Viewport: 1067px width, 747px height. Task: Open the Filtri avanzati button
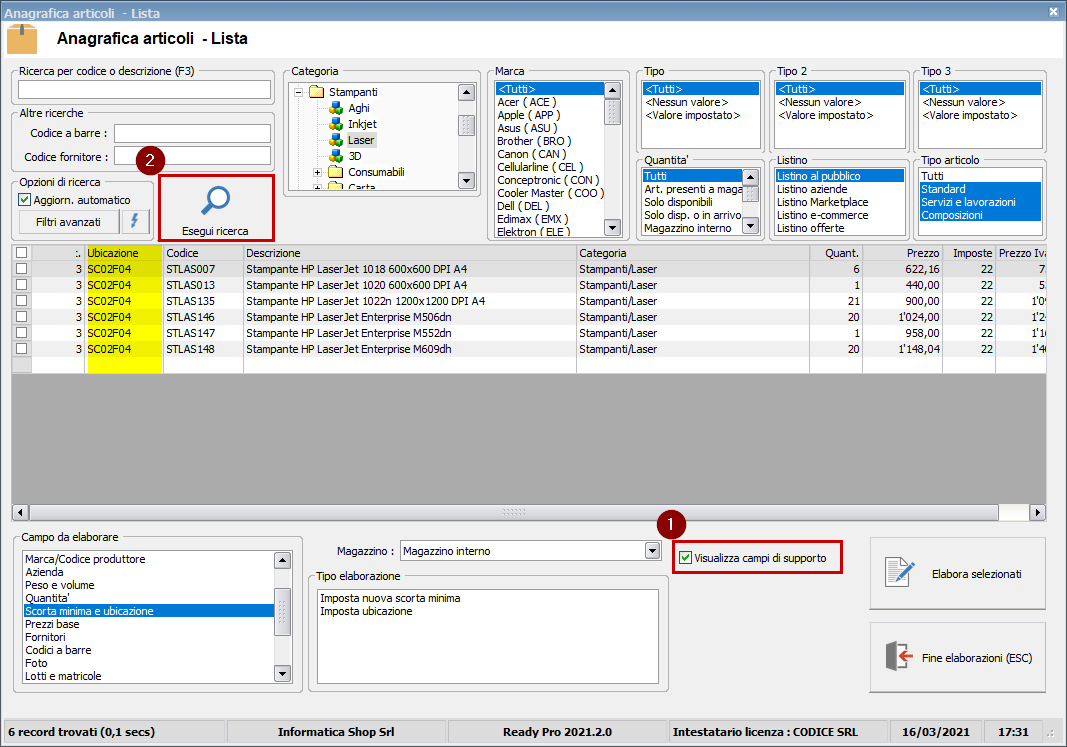point(68,222)
